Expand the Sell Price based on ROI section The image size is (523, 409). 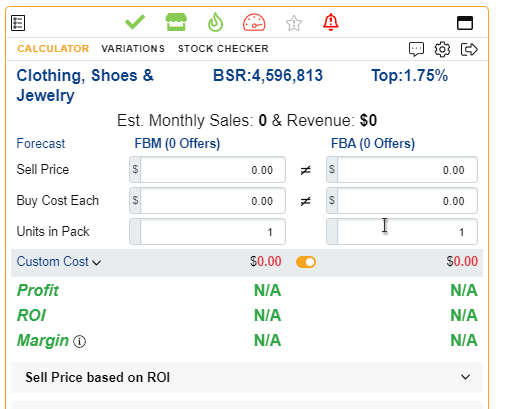(247, 377)
